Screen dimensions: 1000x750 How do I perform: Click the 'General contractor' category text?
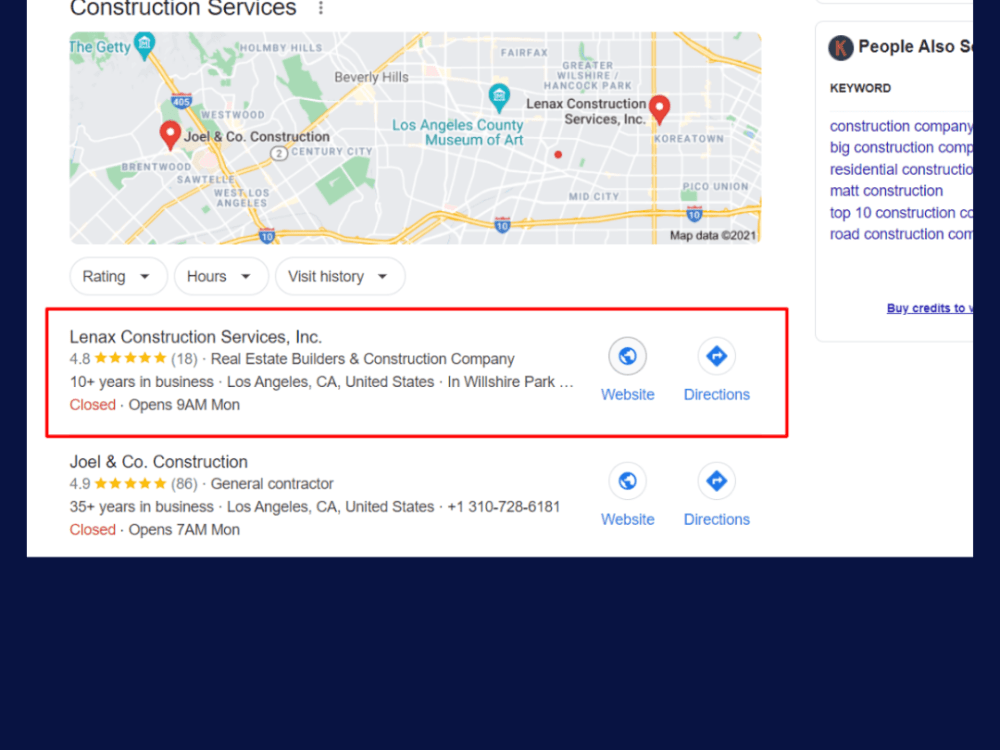tap(272, 484)
